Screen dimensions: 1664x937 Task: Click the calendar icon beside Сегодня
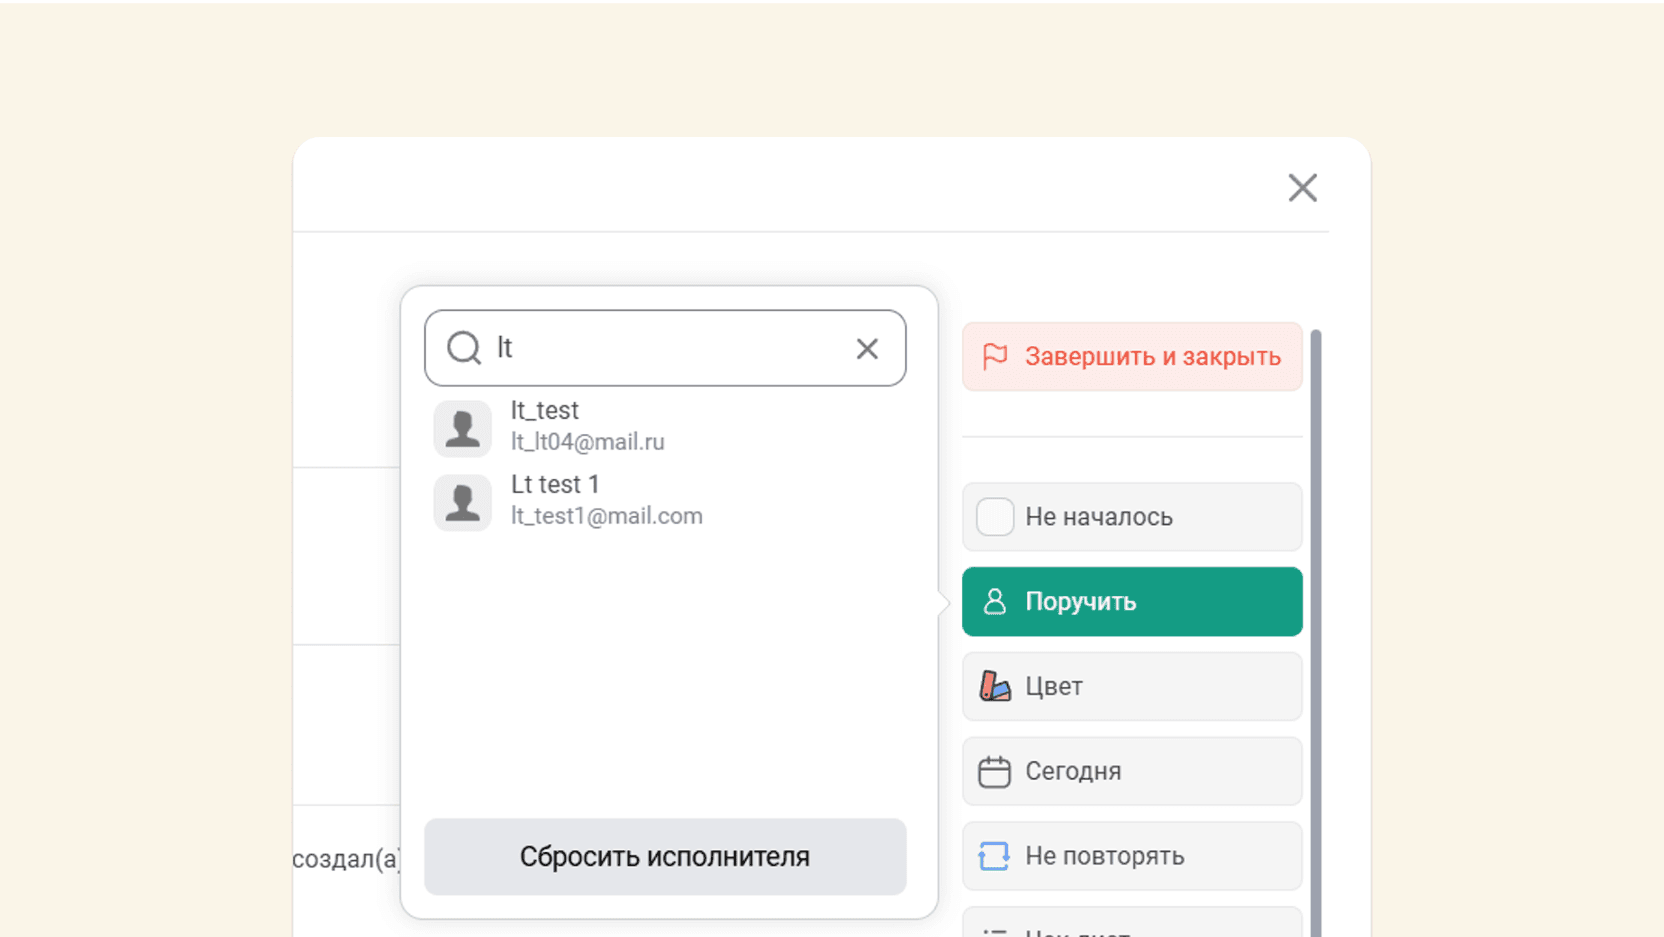pos(995,772)
